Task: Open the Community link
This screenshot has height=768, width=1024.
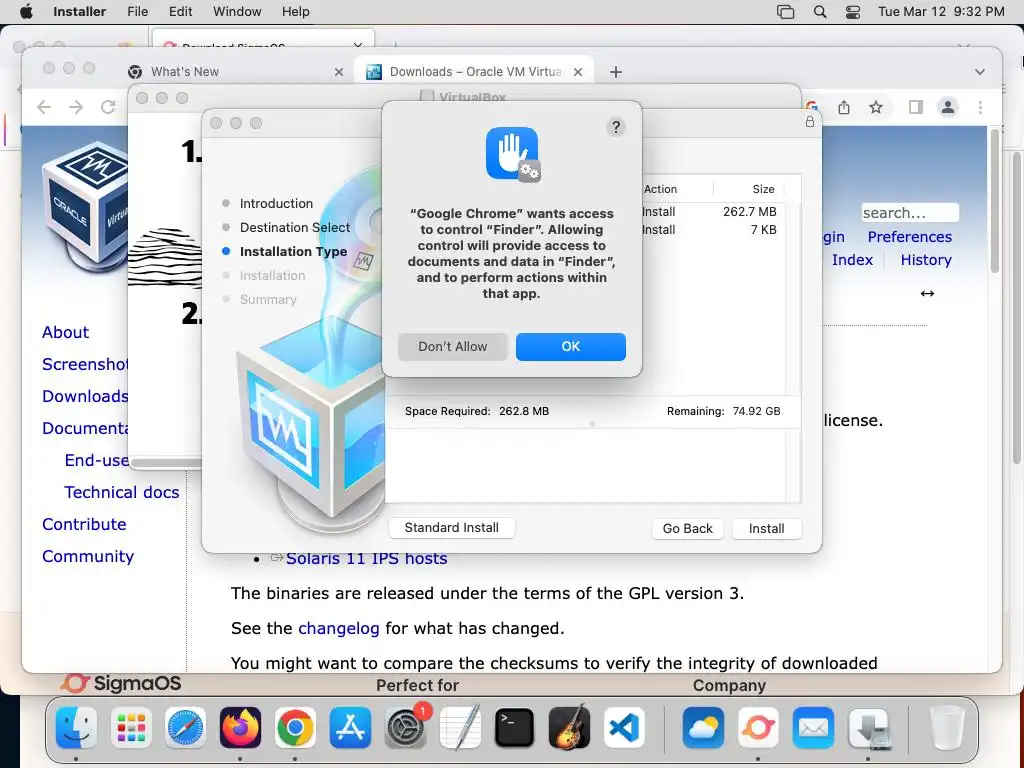Action: [x=88, y=556]
